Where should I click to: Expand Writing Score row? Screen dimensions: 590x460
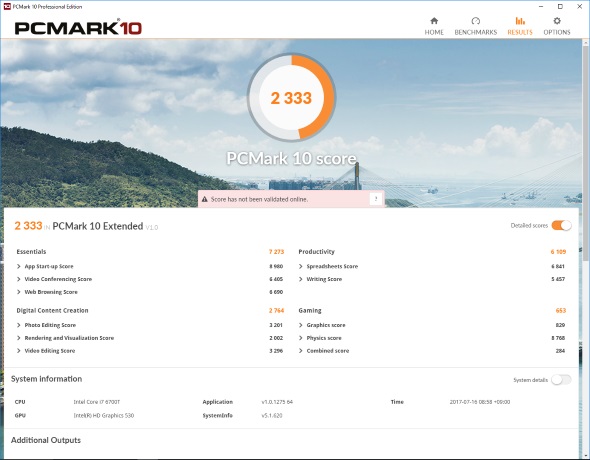(432, 279)
